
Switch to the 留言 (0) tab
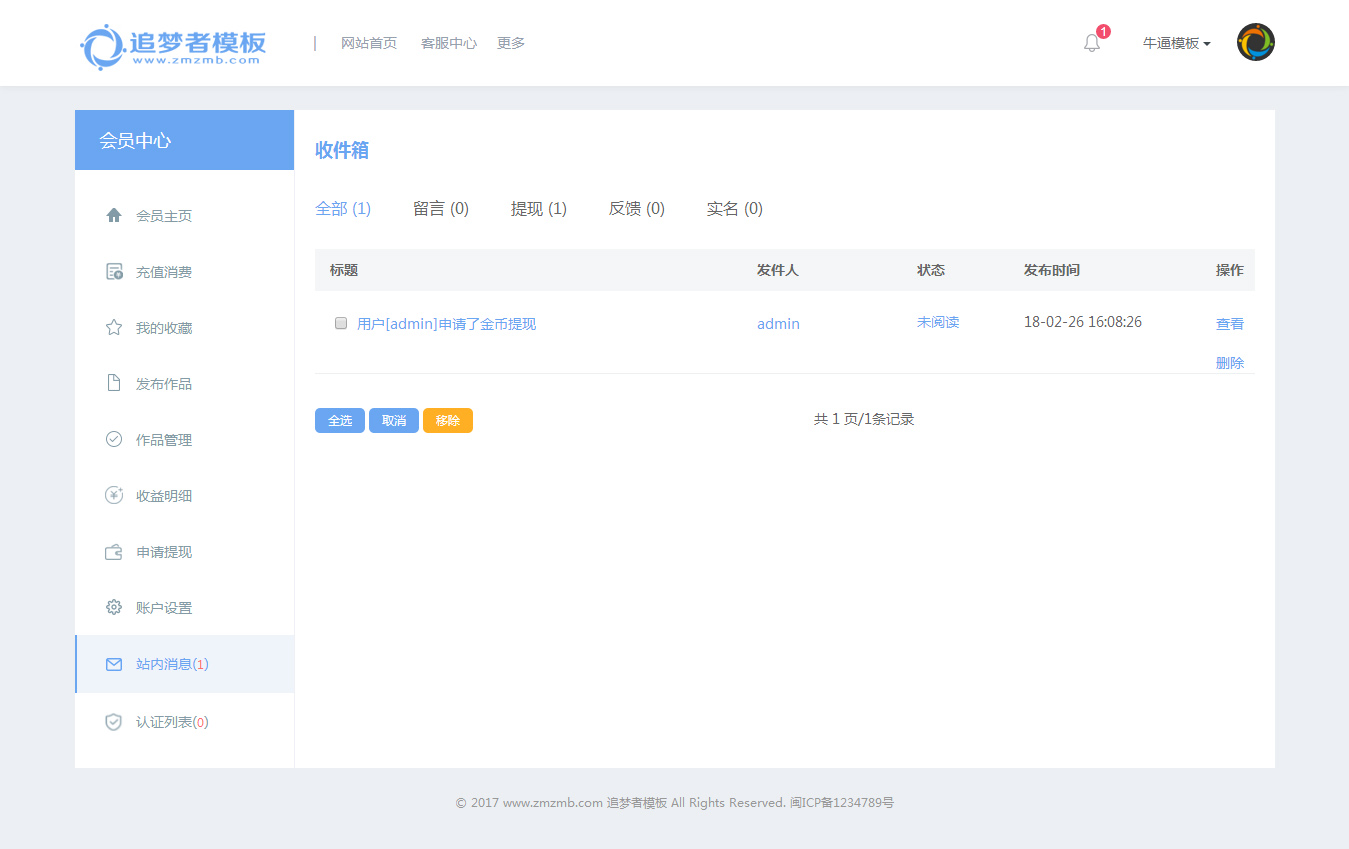[x=440, y=209]
